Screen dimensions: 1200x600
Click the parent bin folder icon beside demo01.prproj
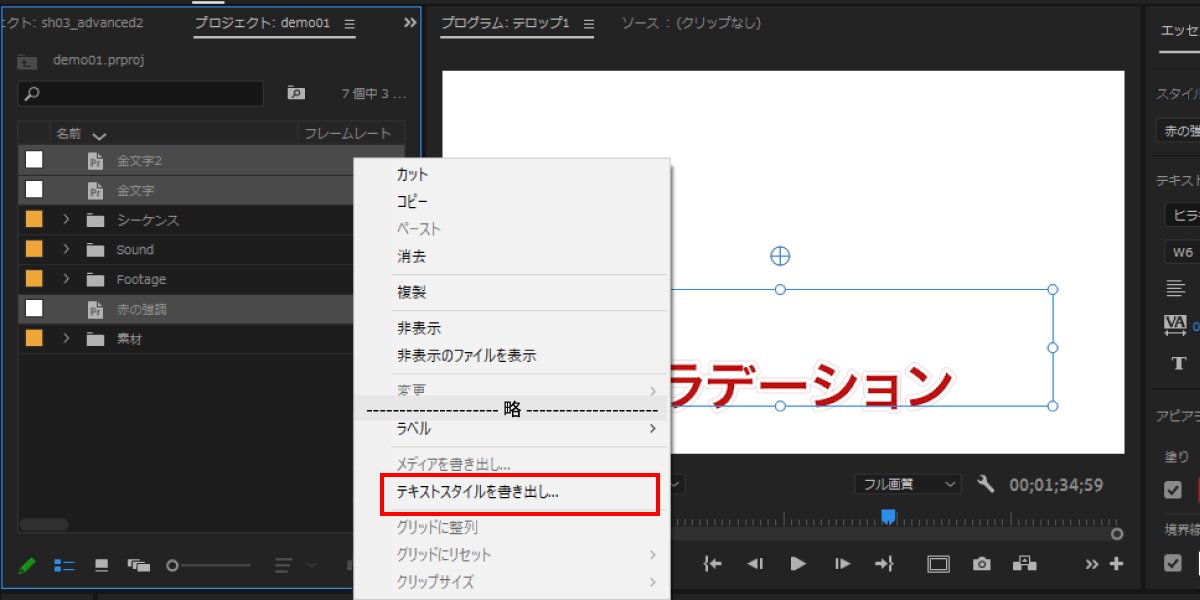tap(28, 61)
